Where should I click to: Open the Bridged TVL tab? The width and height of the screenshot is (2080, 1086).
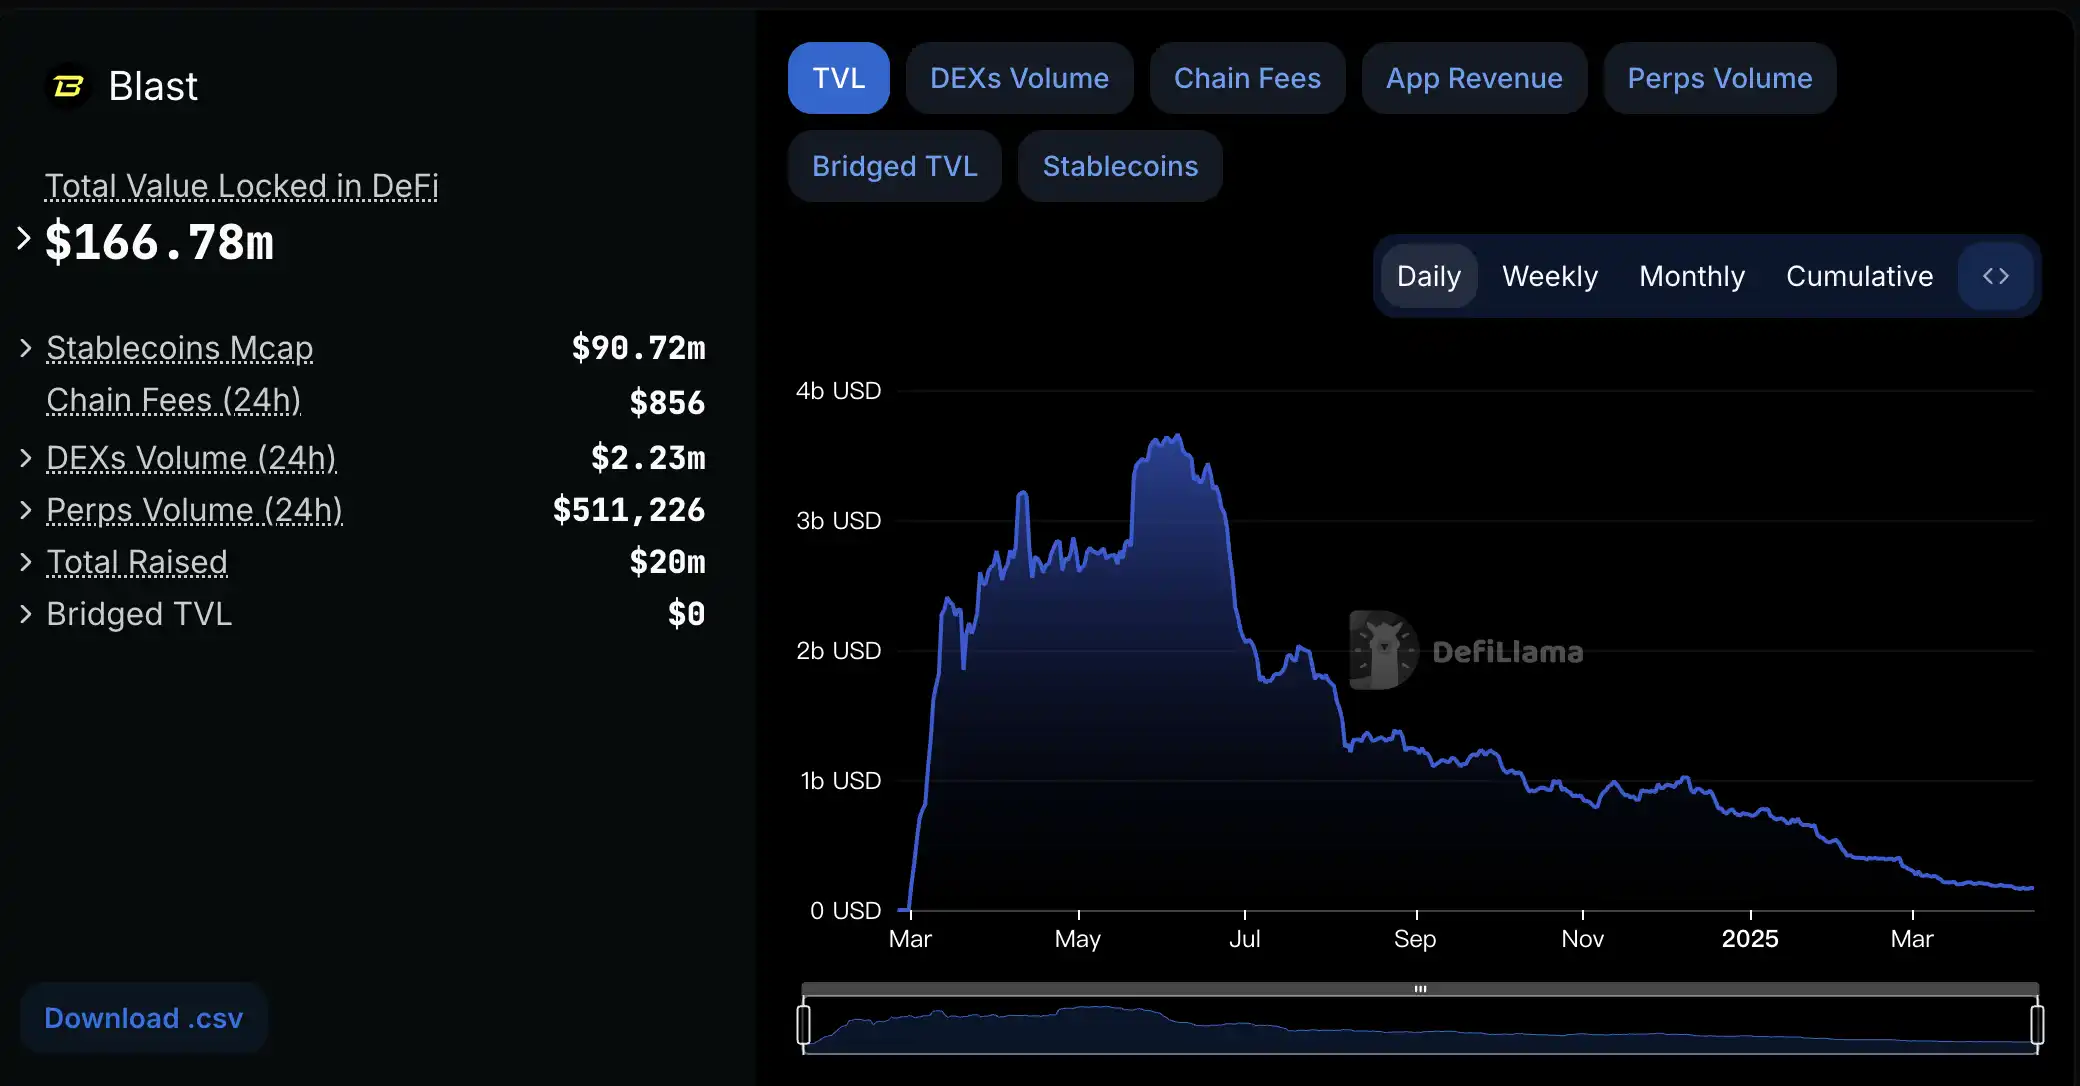(x=894, y=166)
